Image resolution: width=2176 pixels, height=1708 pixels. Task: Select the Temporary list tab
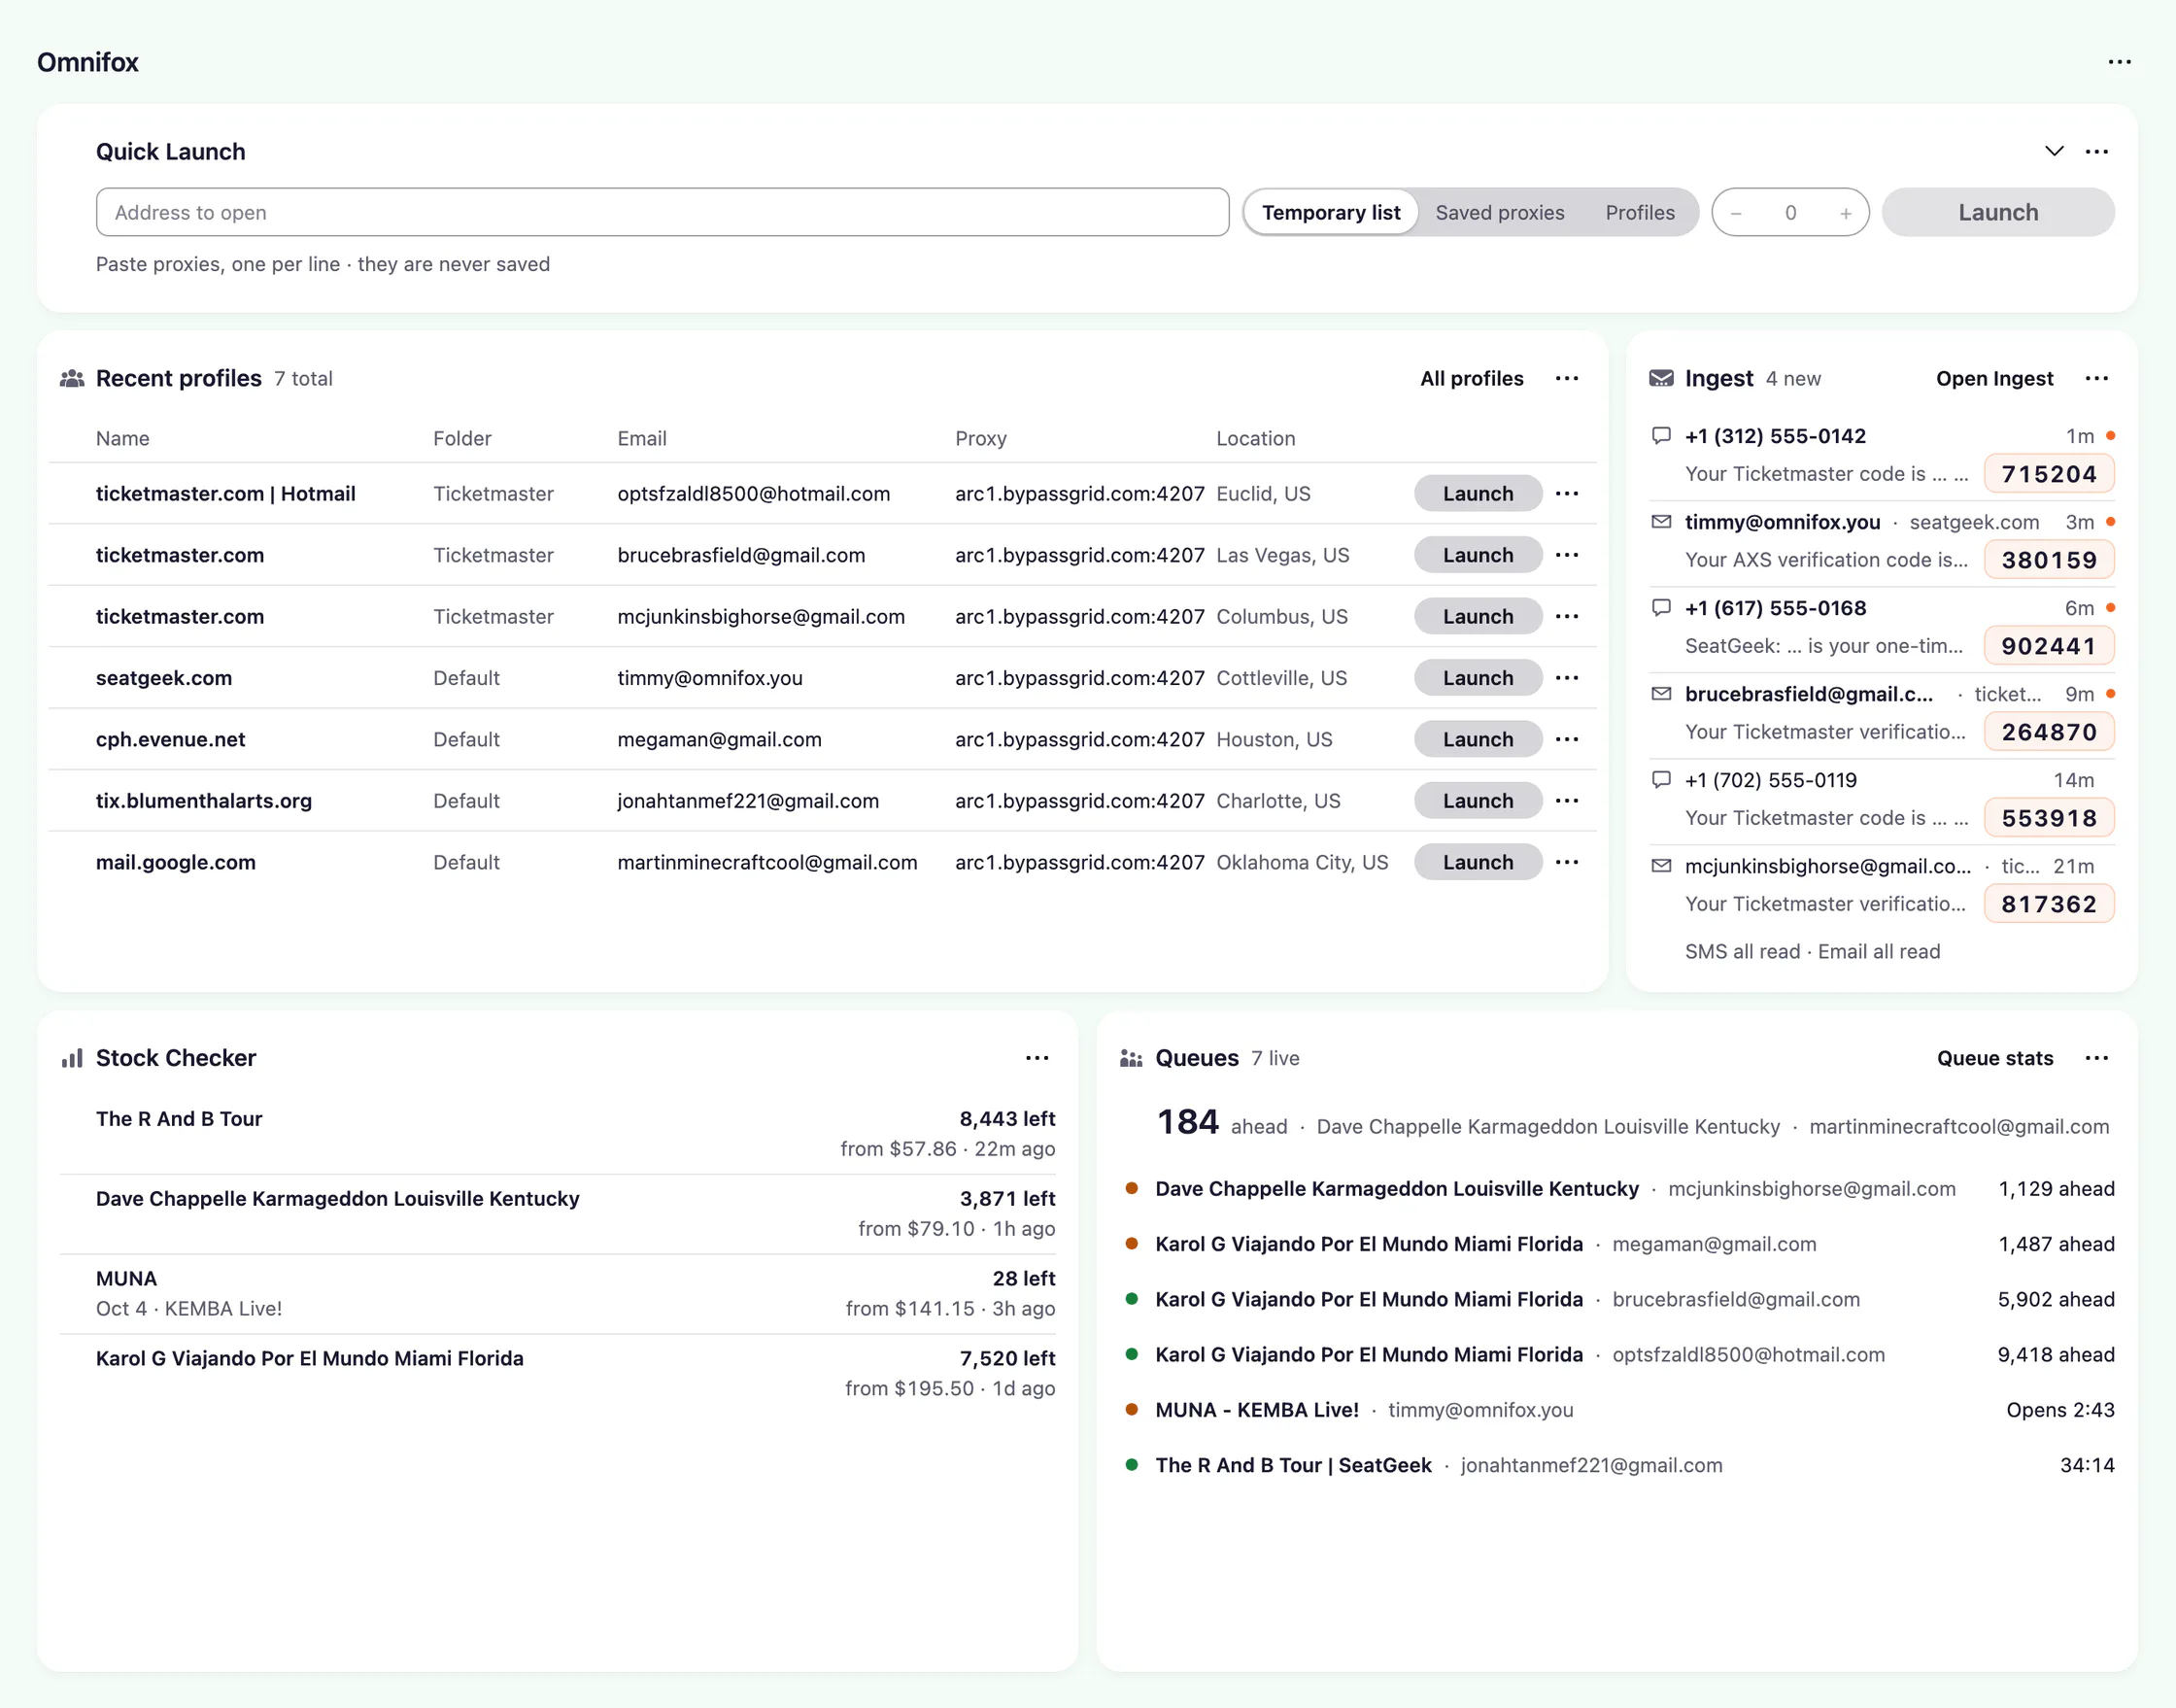point(1331,213)
